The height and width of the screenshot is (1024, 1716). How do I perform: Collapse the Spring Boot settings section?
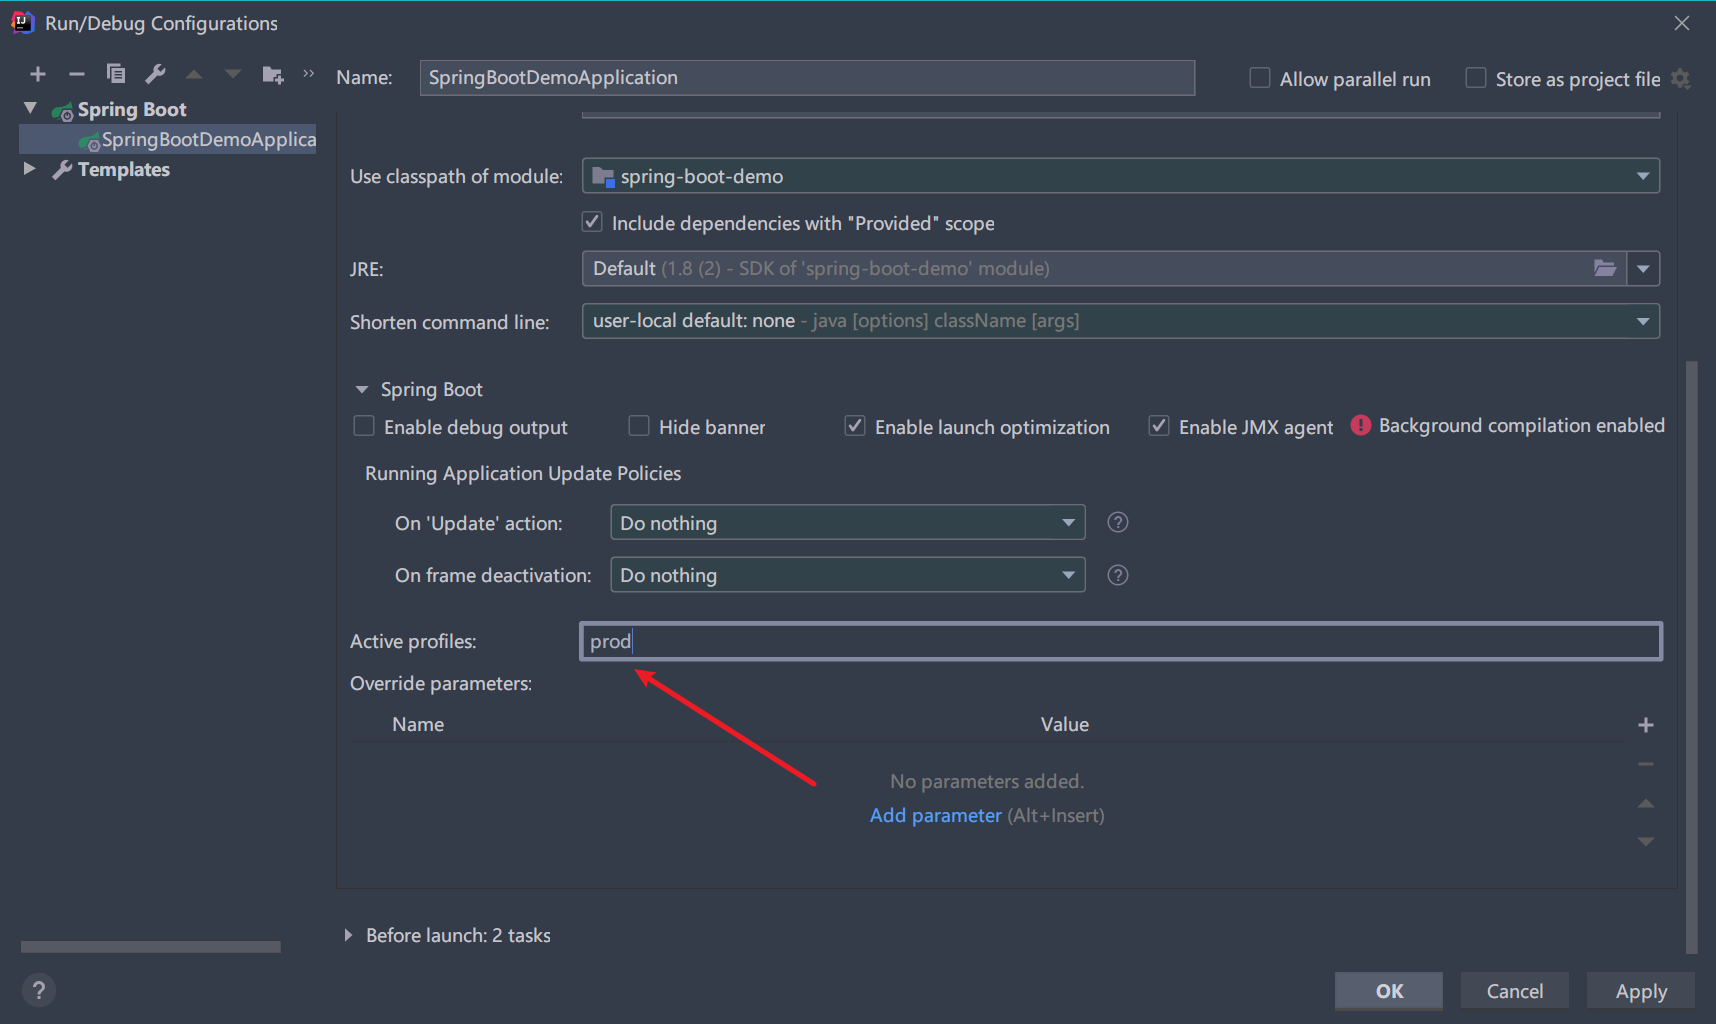coord(362,389)
